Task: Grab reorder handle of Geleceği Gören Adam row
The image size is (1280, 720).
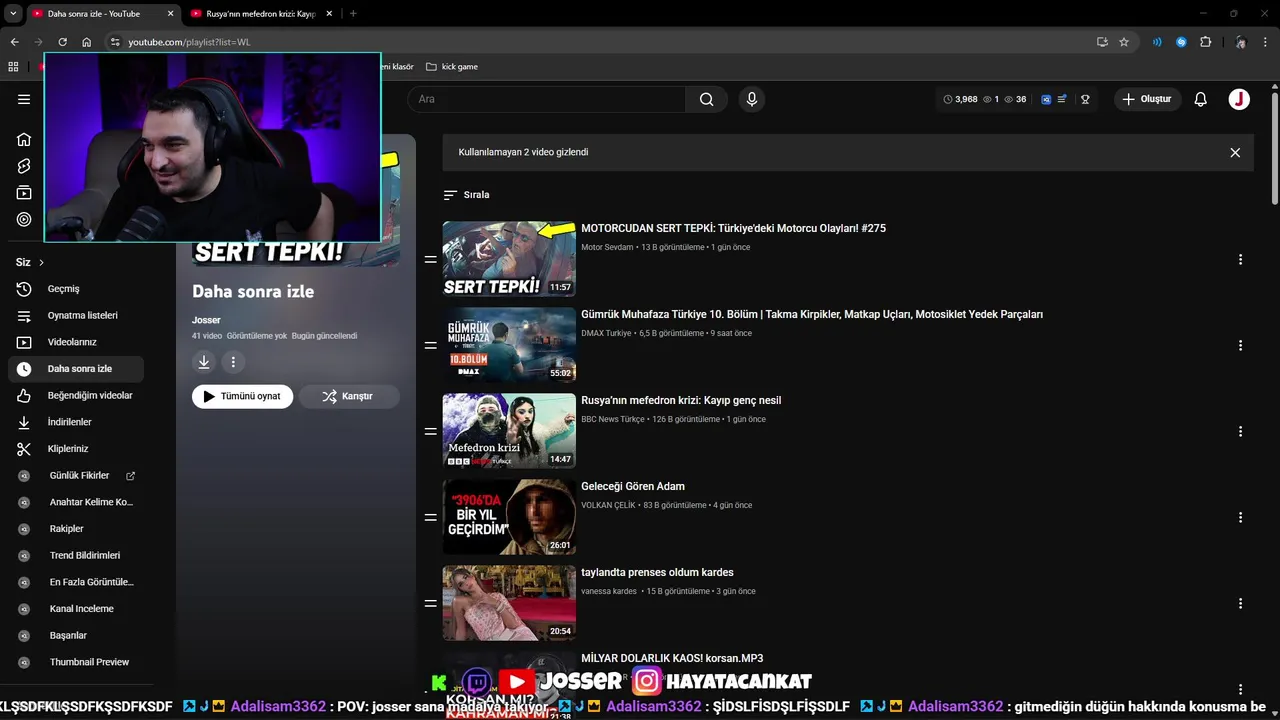Action: pyautogui.click(x=430, y=517)
